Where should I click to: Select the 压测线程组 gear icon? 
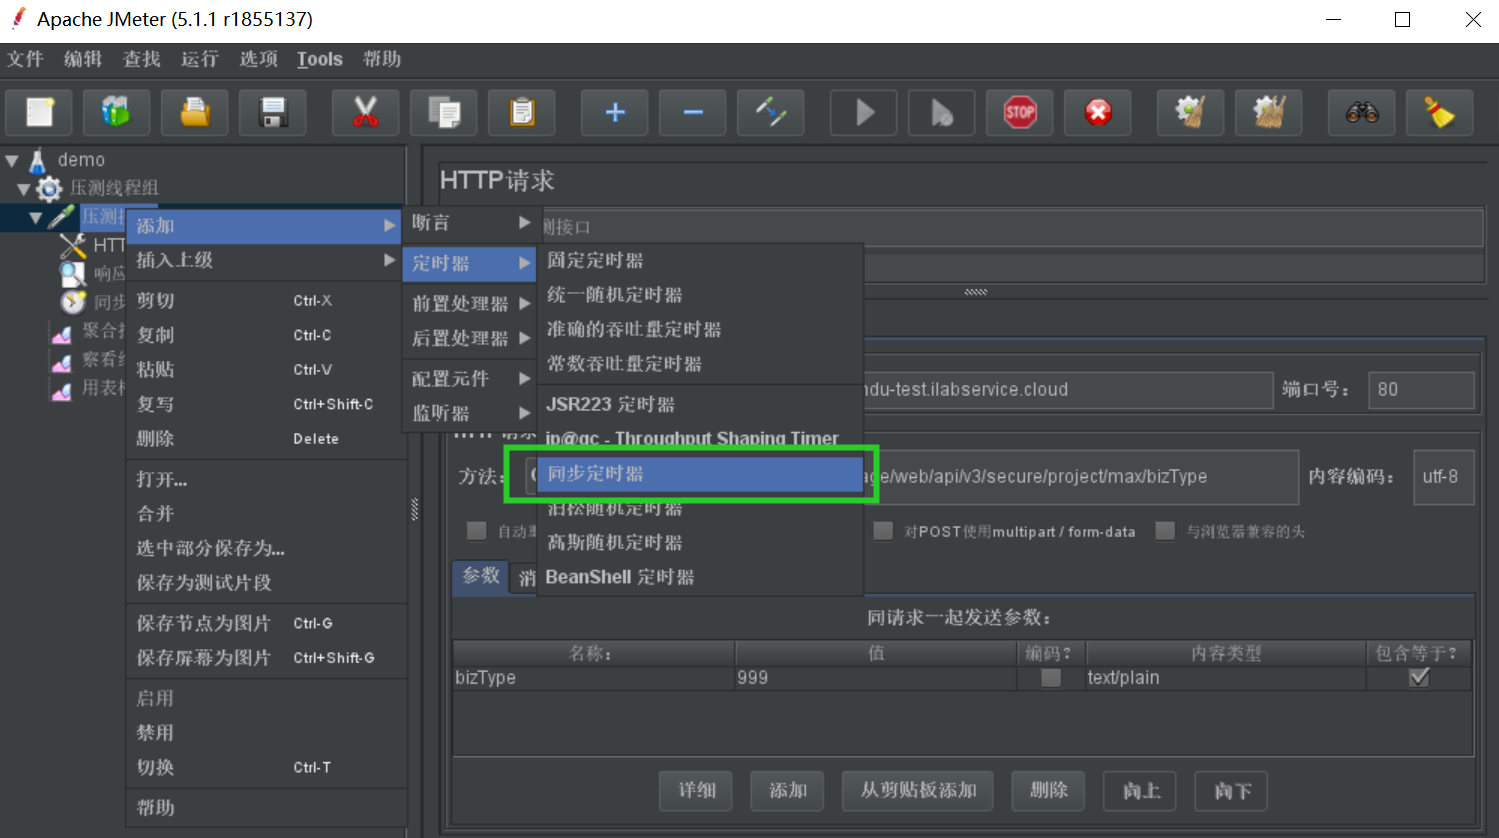(49, 188)
